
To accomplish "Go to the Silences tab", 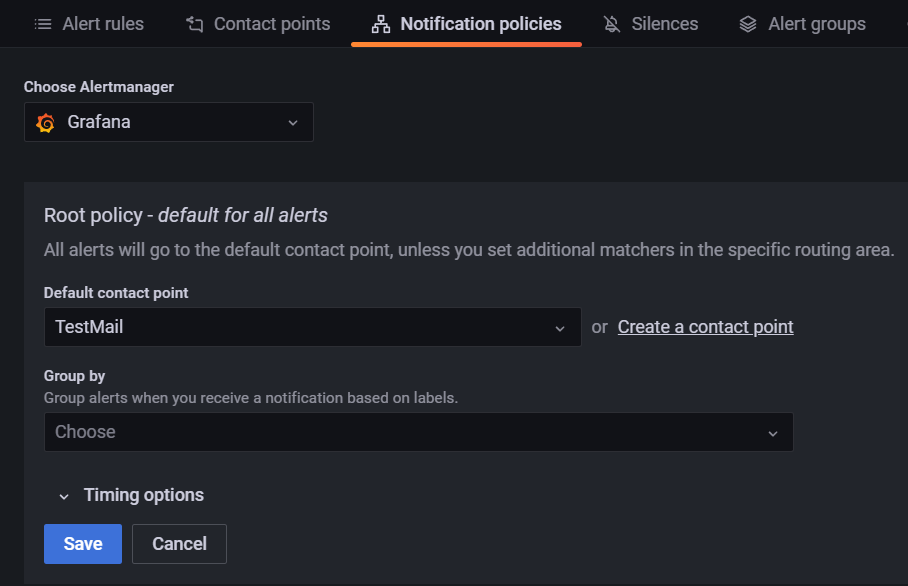I will pyautogui.click(x=664, y=24).
